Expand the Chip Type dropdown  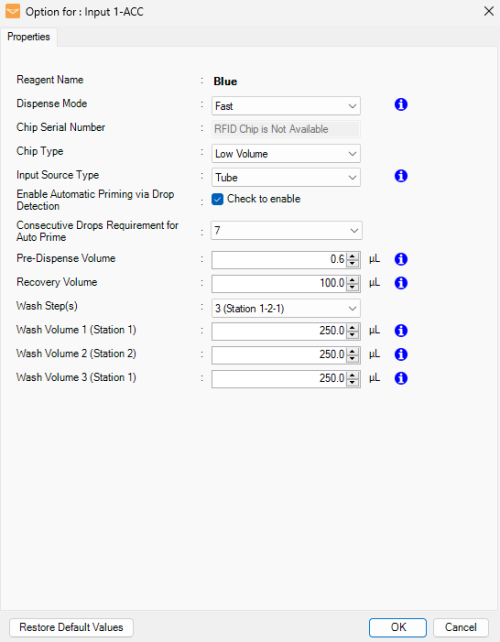[x=286, y=154]
